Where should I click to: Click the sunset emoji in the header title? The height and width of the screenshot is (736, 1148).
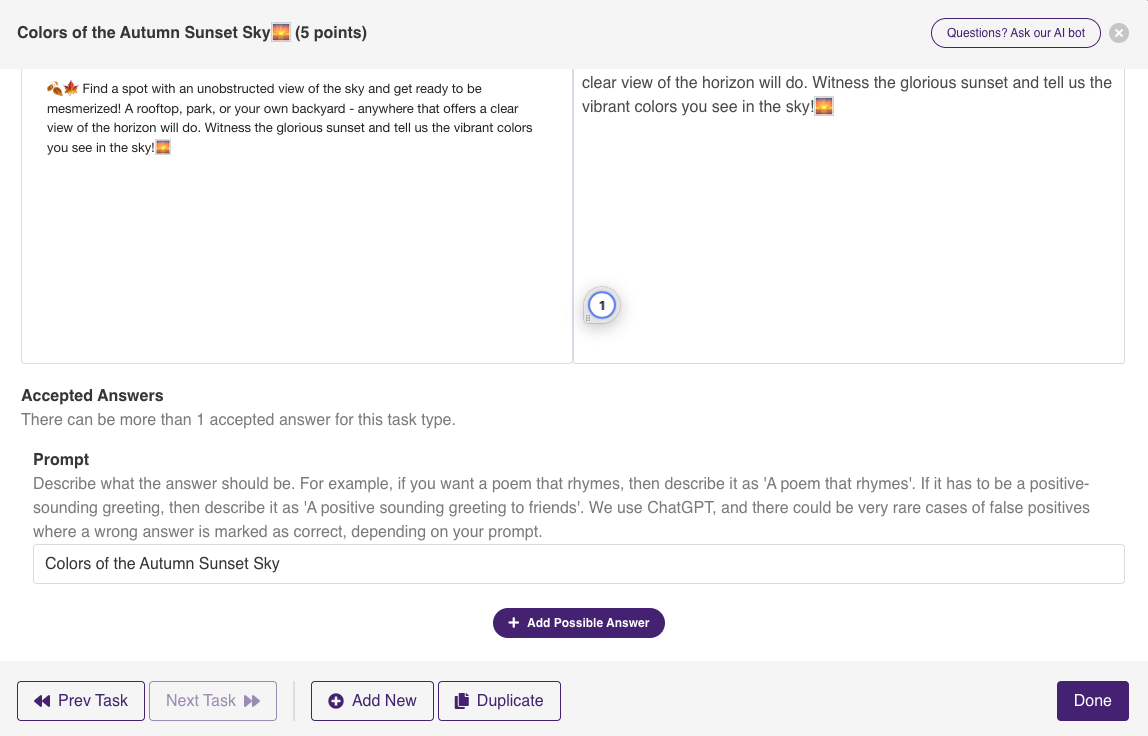pyautogui.click(x=282, y=32)
